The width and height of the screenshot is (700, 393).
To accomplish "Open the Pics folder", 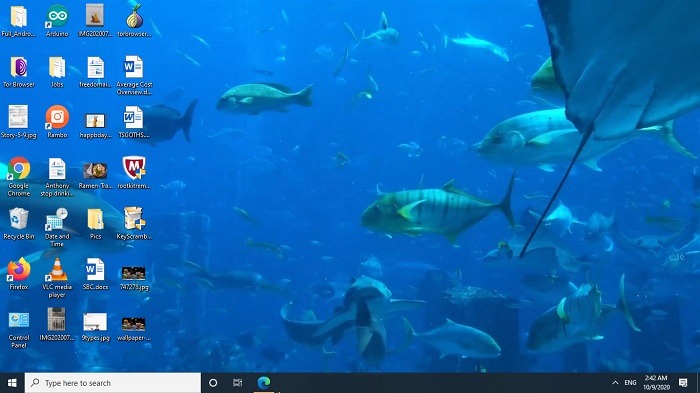I will (96, 219).
